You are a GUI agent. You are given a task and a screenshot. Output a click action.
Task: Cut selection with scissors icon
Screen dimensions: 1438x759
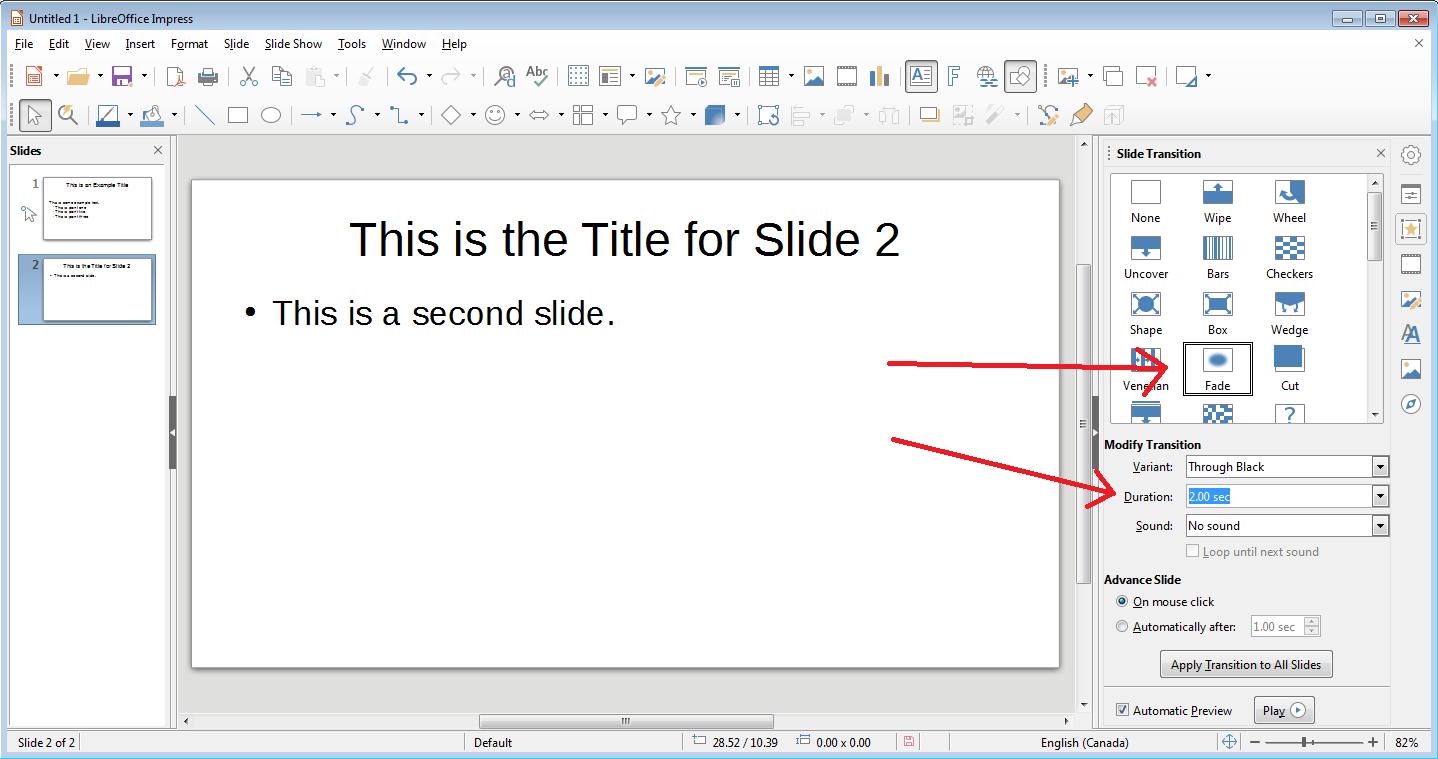pyautogui.click(x=249, y=76)
